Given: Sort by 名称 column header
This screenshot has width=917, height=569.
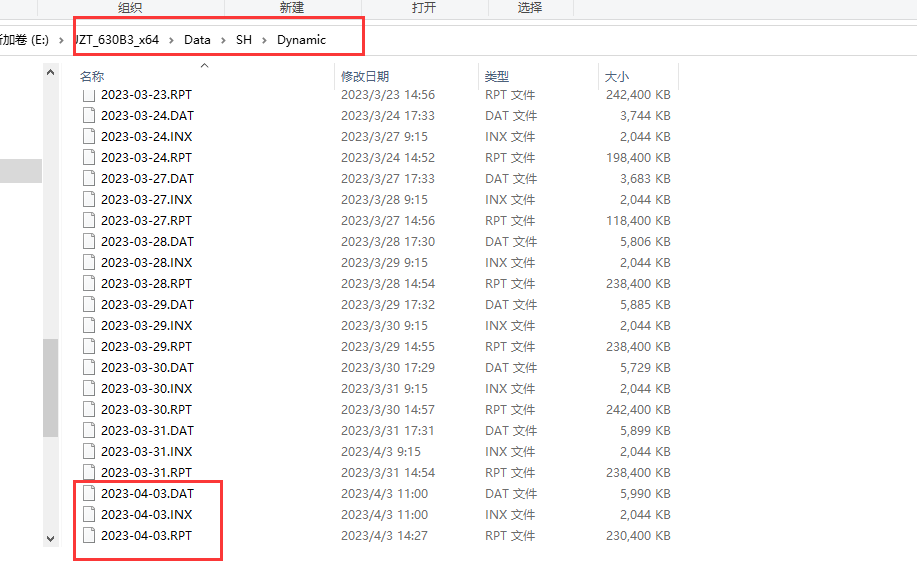Looking at the screenshot, I should coord(92,77).
